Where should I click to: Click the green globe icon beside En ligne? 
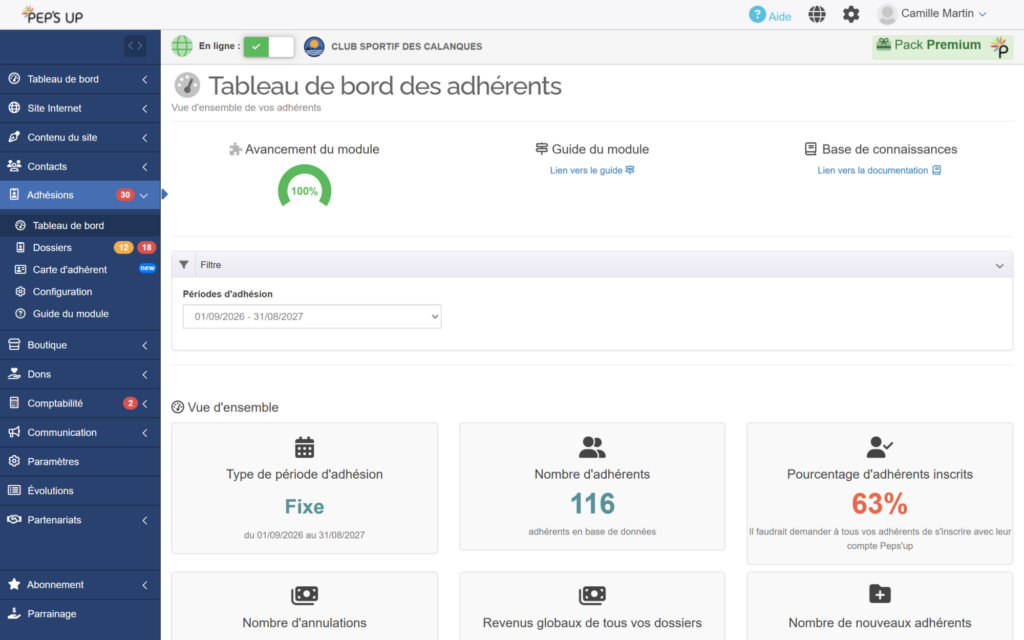click(182, 46)
